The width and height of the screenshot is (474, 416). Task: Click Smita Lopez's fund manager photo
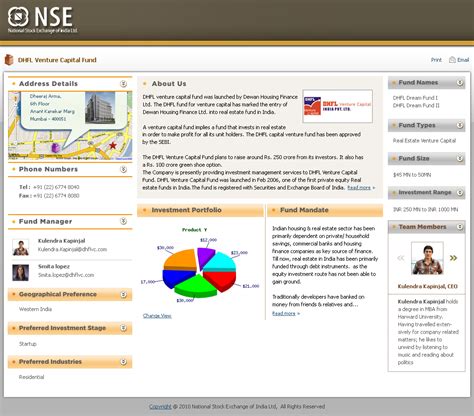tap(21, 273)
